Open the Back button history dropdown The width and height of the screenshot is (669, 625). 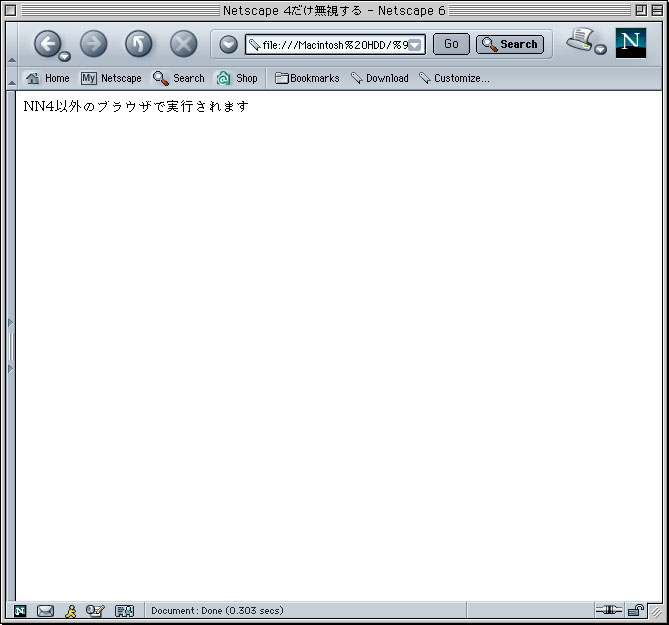(64, 56)
